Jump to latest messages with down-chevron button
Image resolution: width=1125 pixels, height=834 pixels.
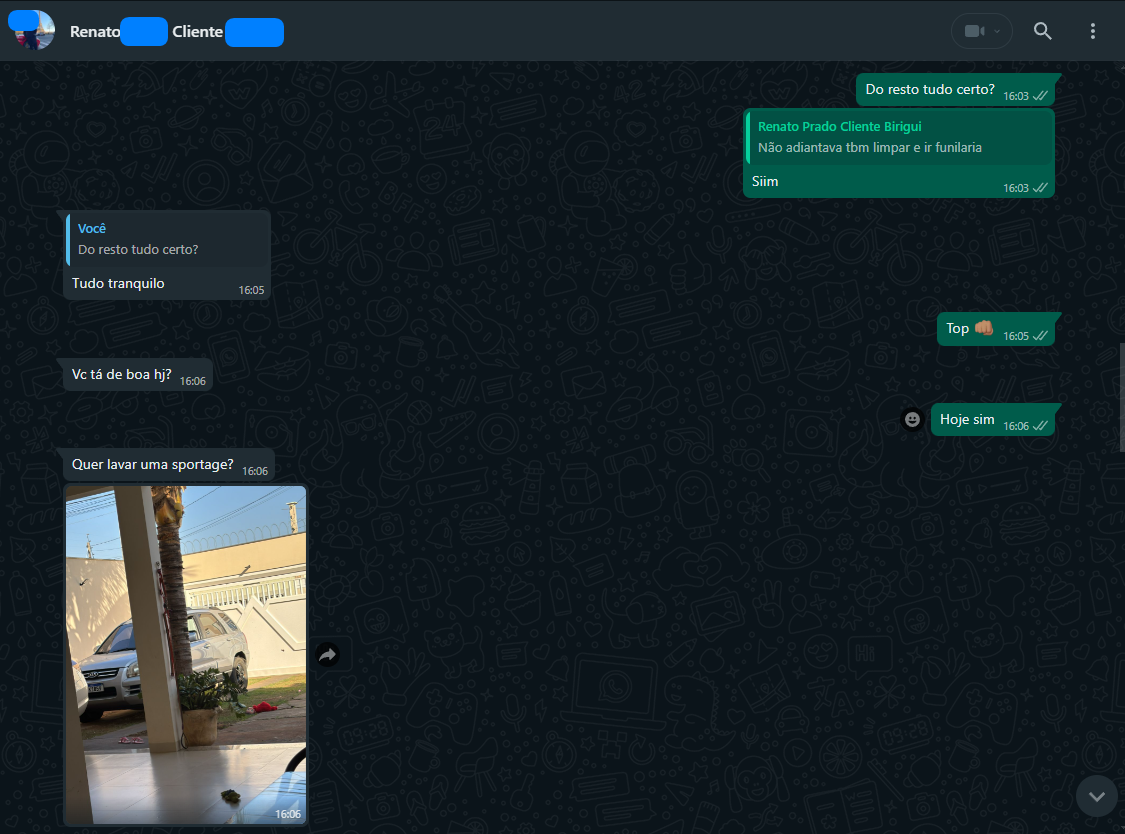tap(1096, 796)
